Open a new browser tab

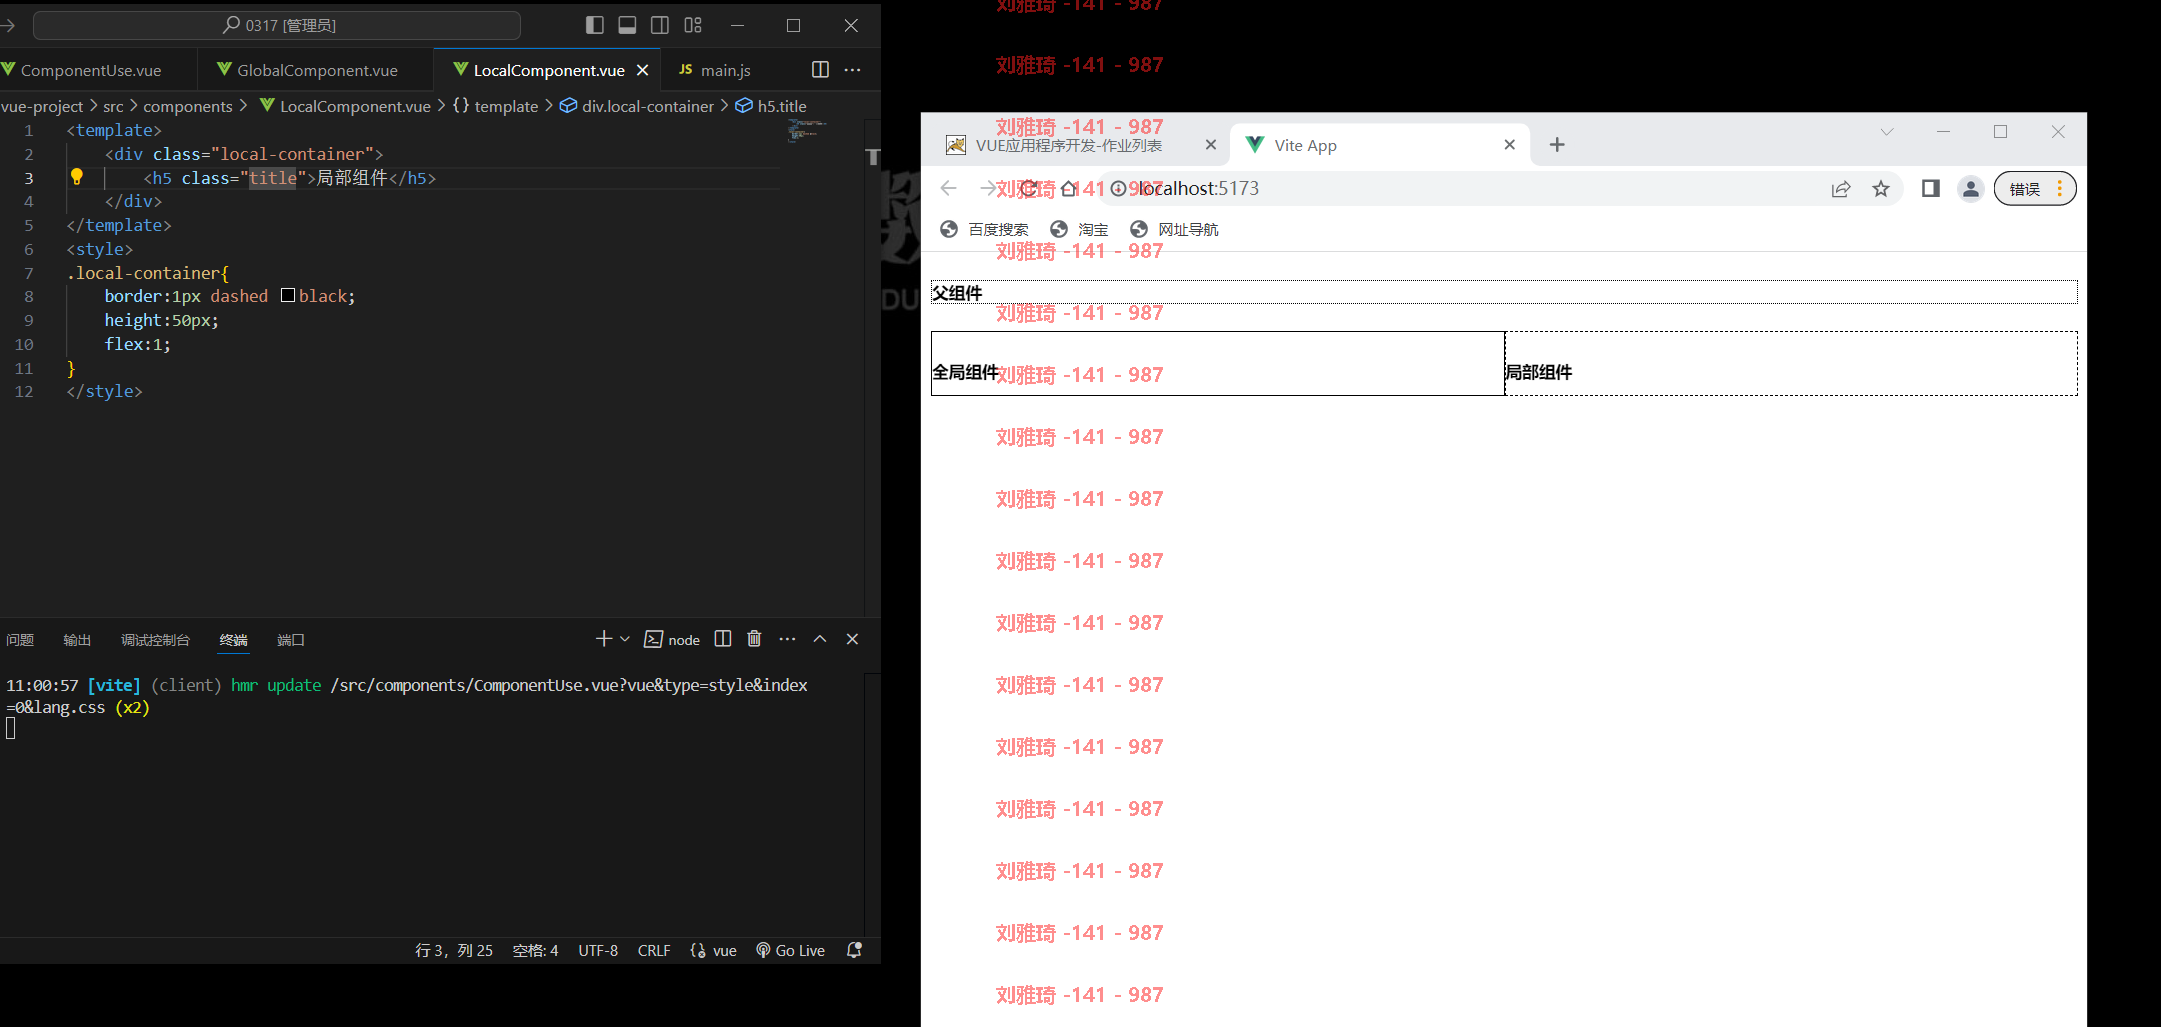(1557, 145)
